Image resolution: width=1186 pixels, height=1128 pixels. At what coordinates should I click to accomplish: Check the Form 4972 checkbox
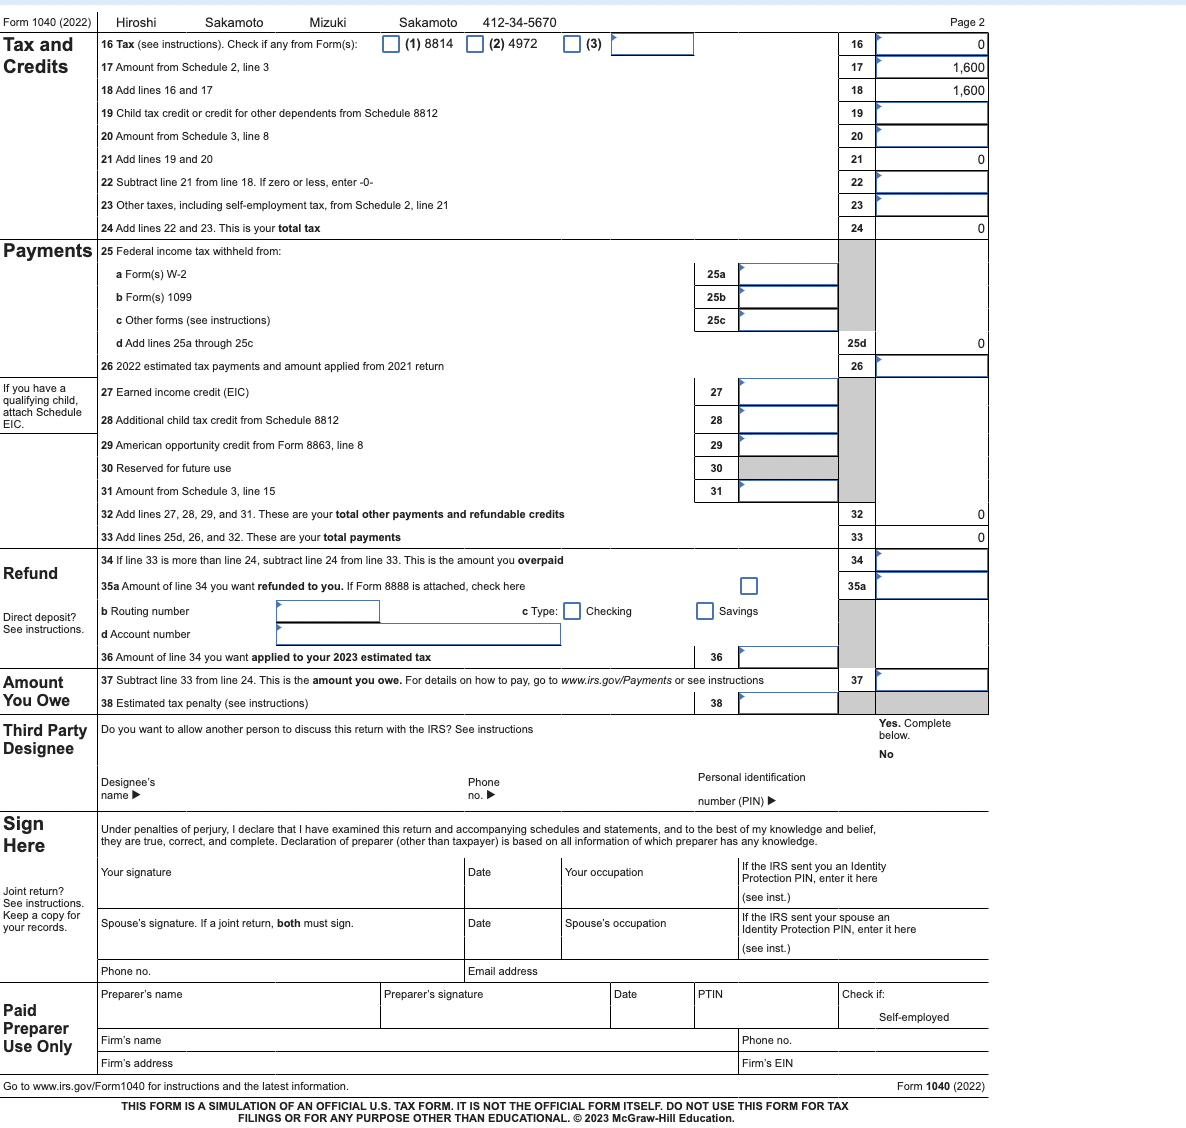(475, 45)
